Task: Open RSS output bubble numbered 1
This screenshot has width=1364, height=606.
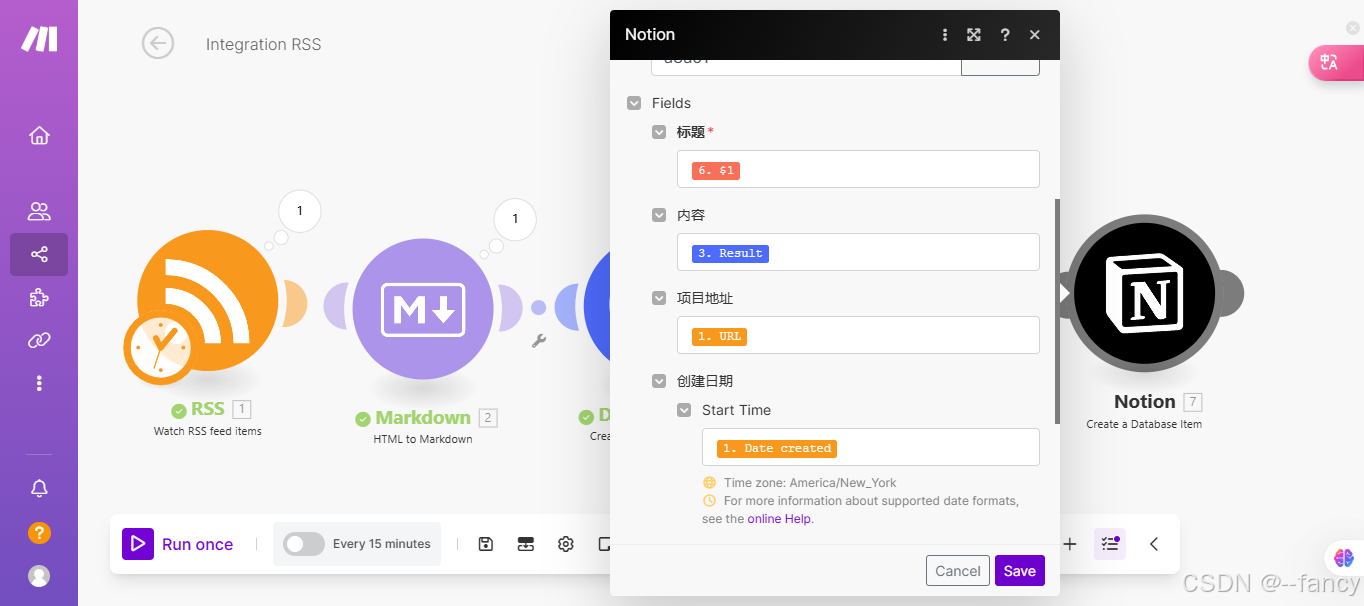Action: point(299,211)
